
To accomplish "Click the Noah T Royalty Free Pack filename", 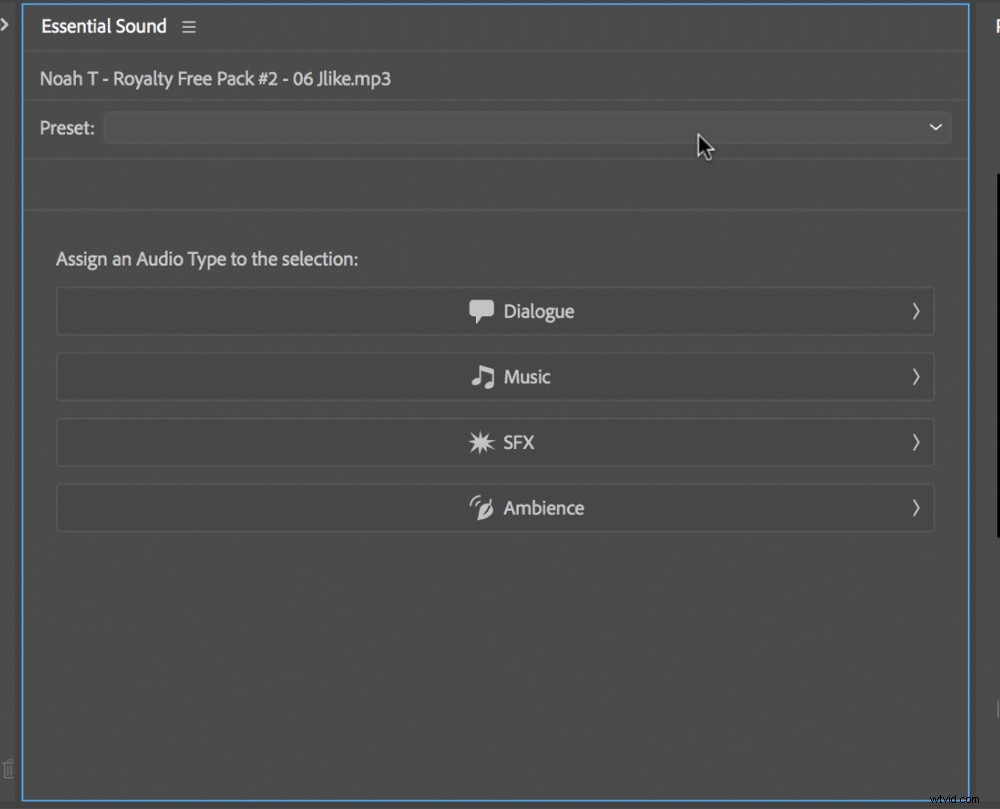I will click(x=216, y=78).
